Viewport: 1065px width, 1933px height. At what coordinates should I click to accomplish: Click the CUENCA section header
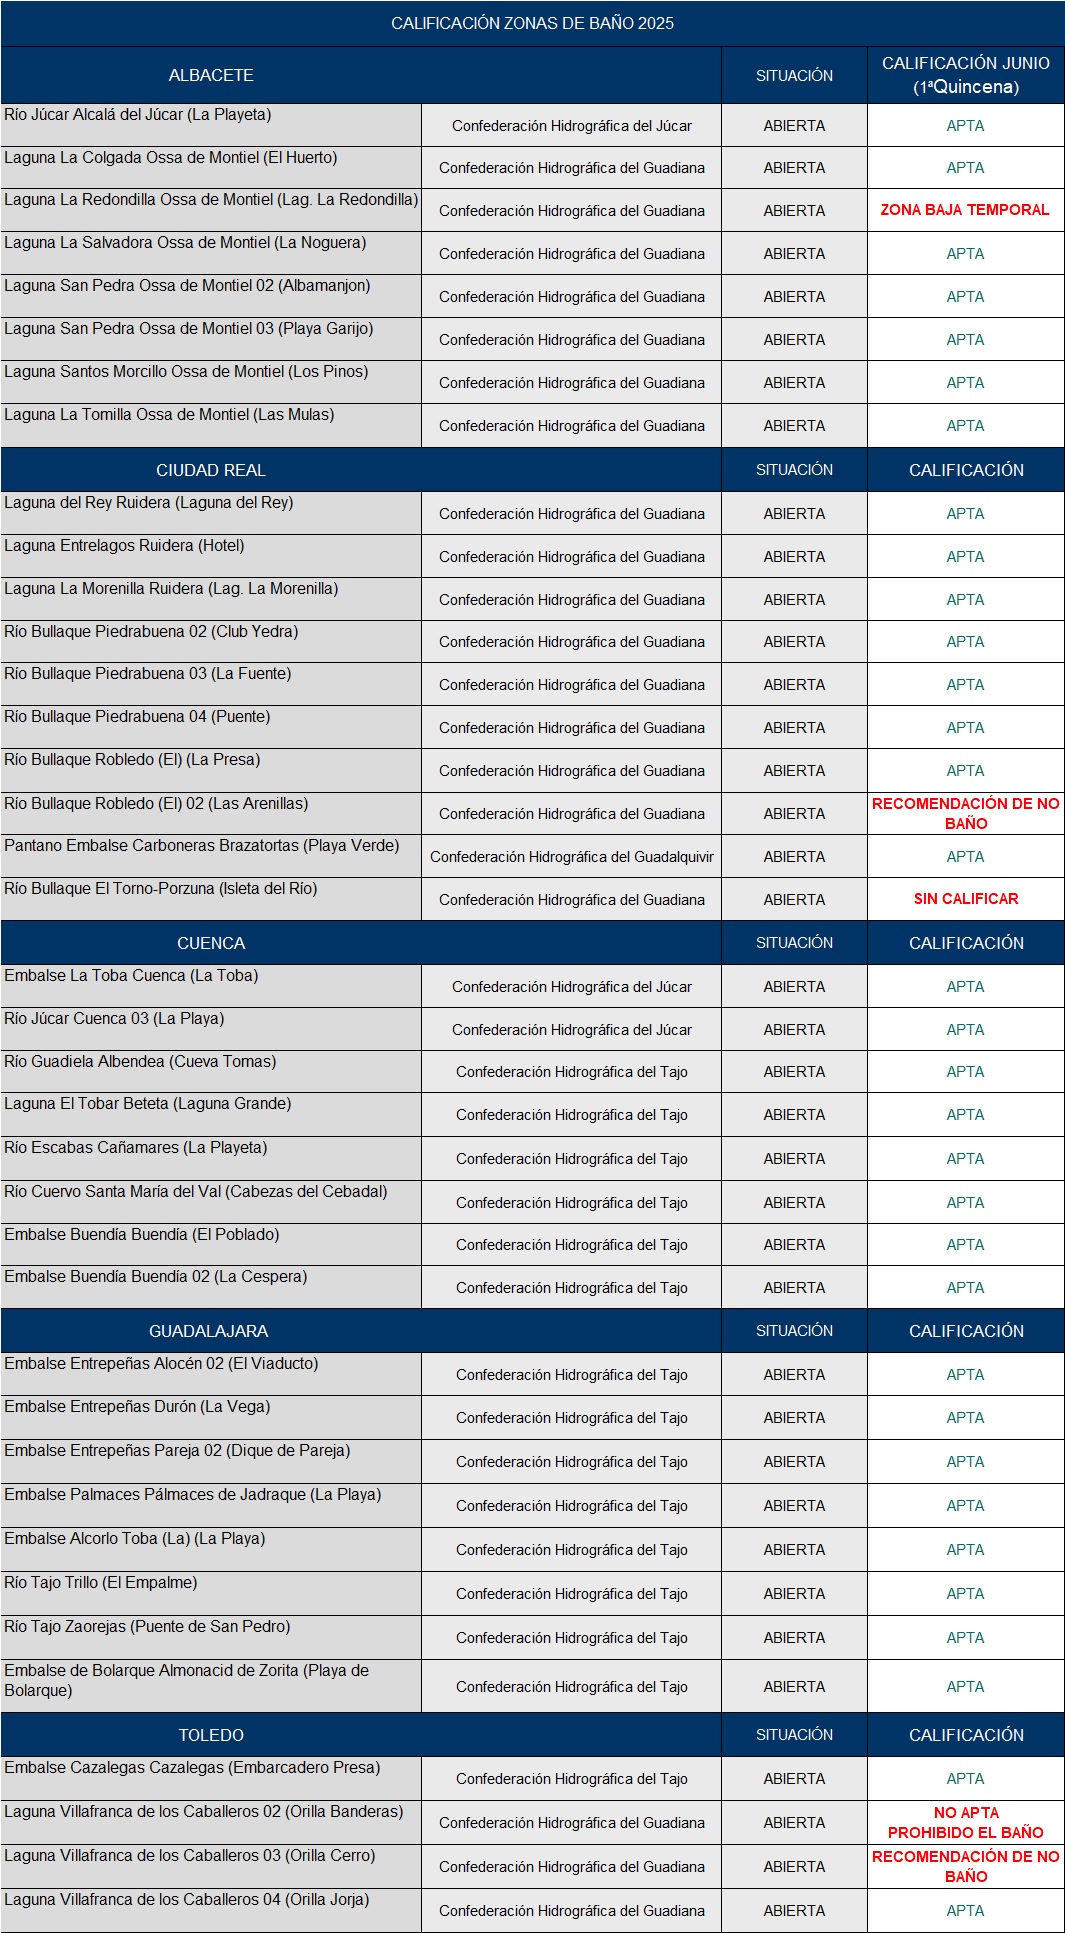(211, 943)
